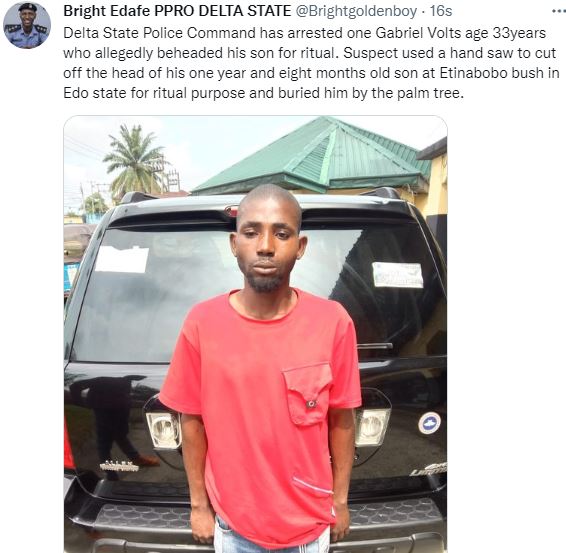Click the 16s tweet timestamp
Viewport: 566px width, 553px height.
(x=441, y=11)
